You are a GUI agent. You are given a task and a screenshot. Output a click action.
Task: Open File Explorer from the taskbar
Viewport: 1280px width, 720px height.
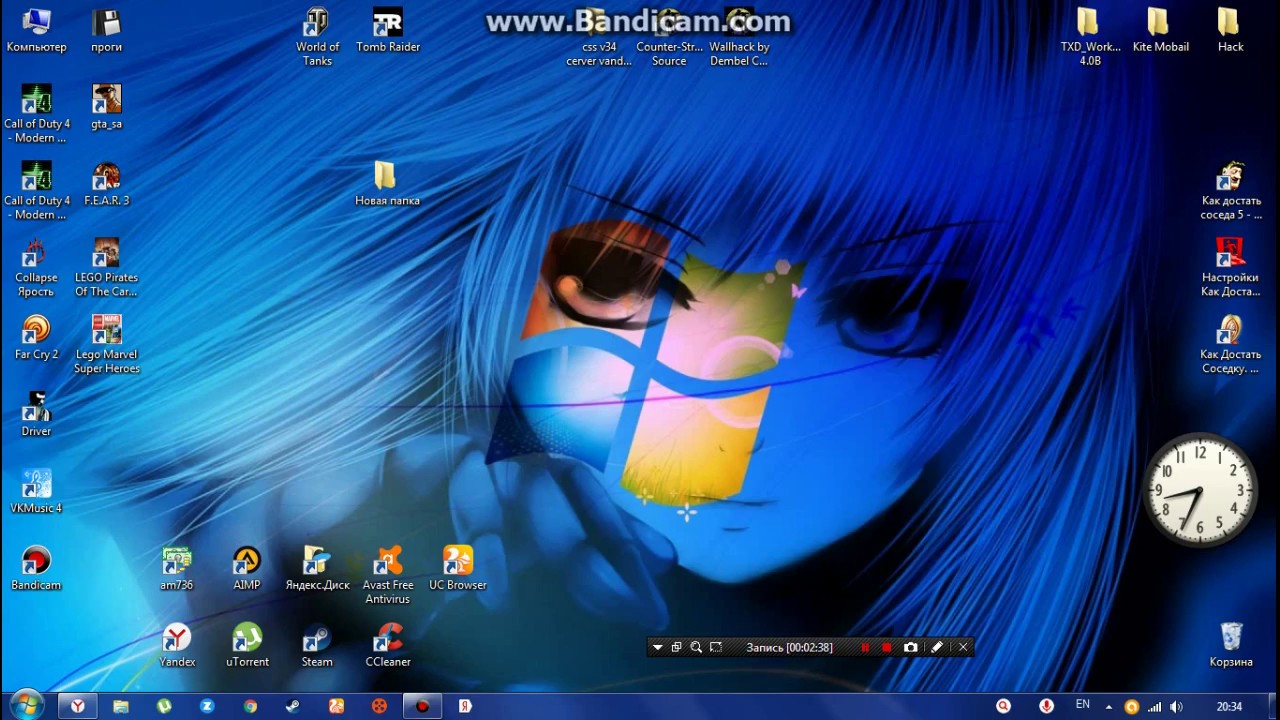click(x=121, y=706)
